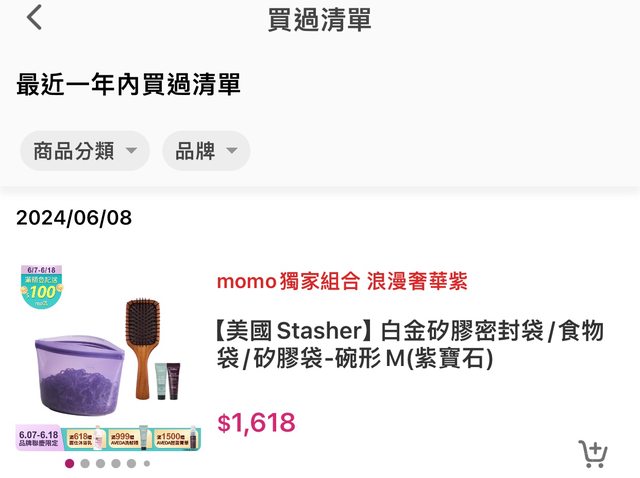Select the fifth carousel dot
640x478 pixels.
coord(131,463)
